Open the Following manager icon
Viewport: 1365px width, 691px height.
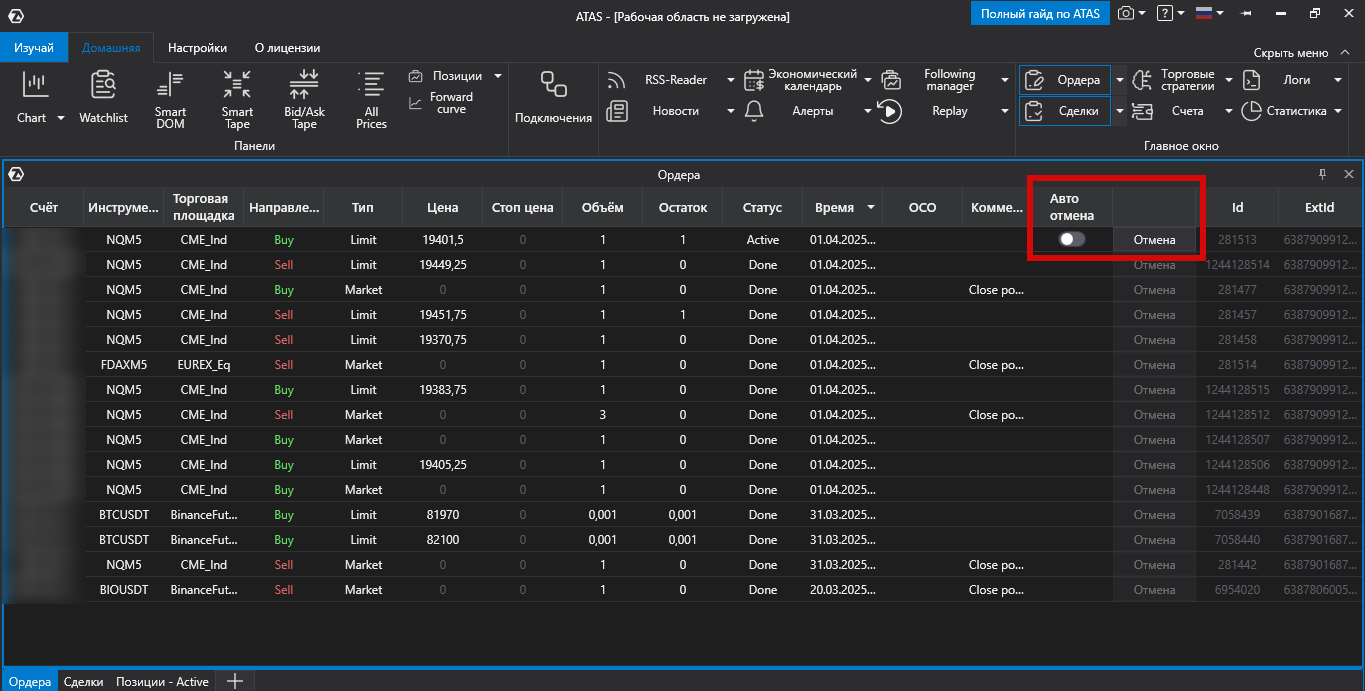click(x=890, y=80)
